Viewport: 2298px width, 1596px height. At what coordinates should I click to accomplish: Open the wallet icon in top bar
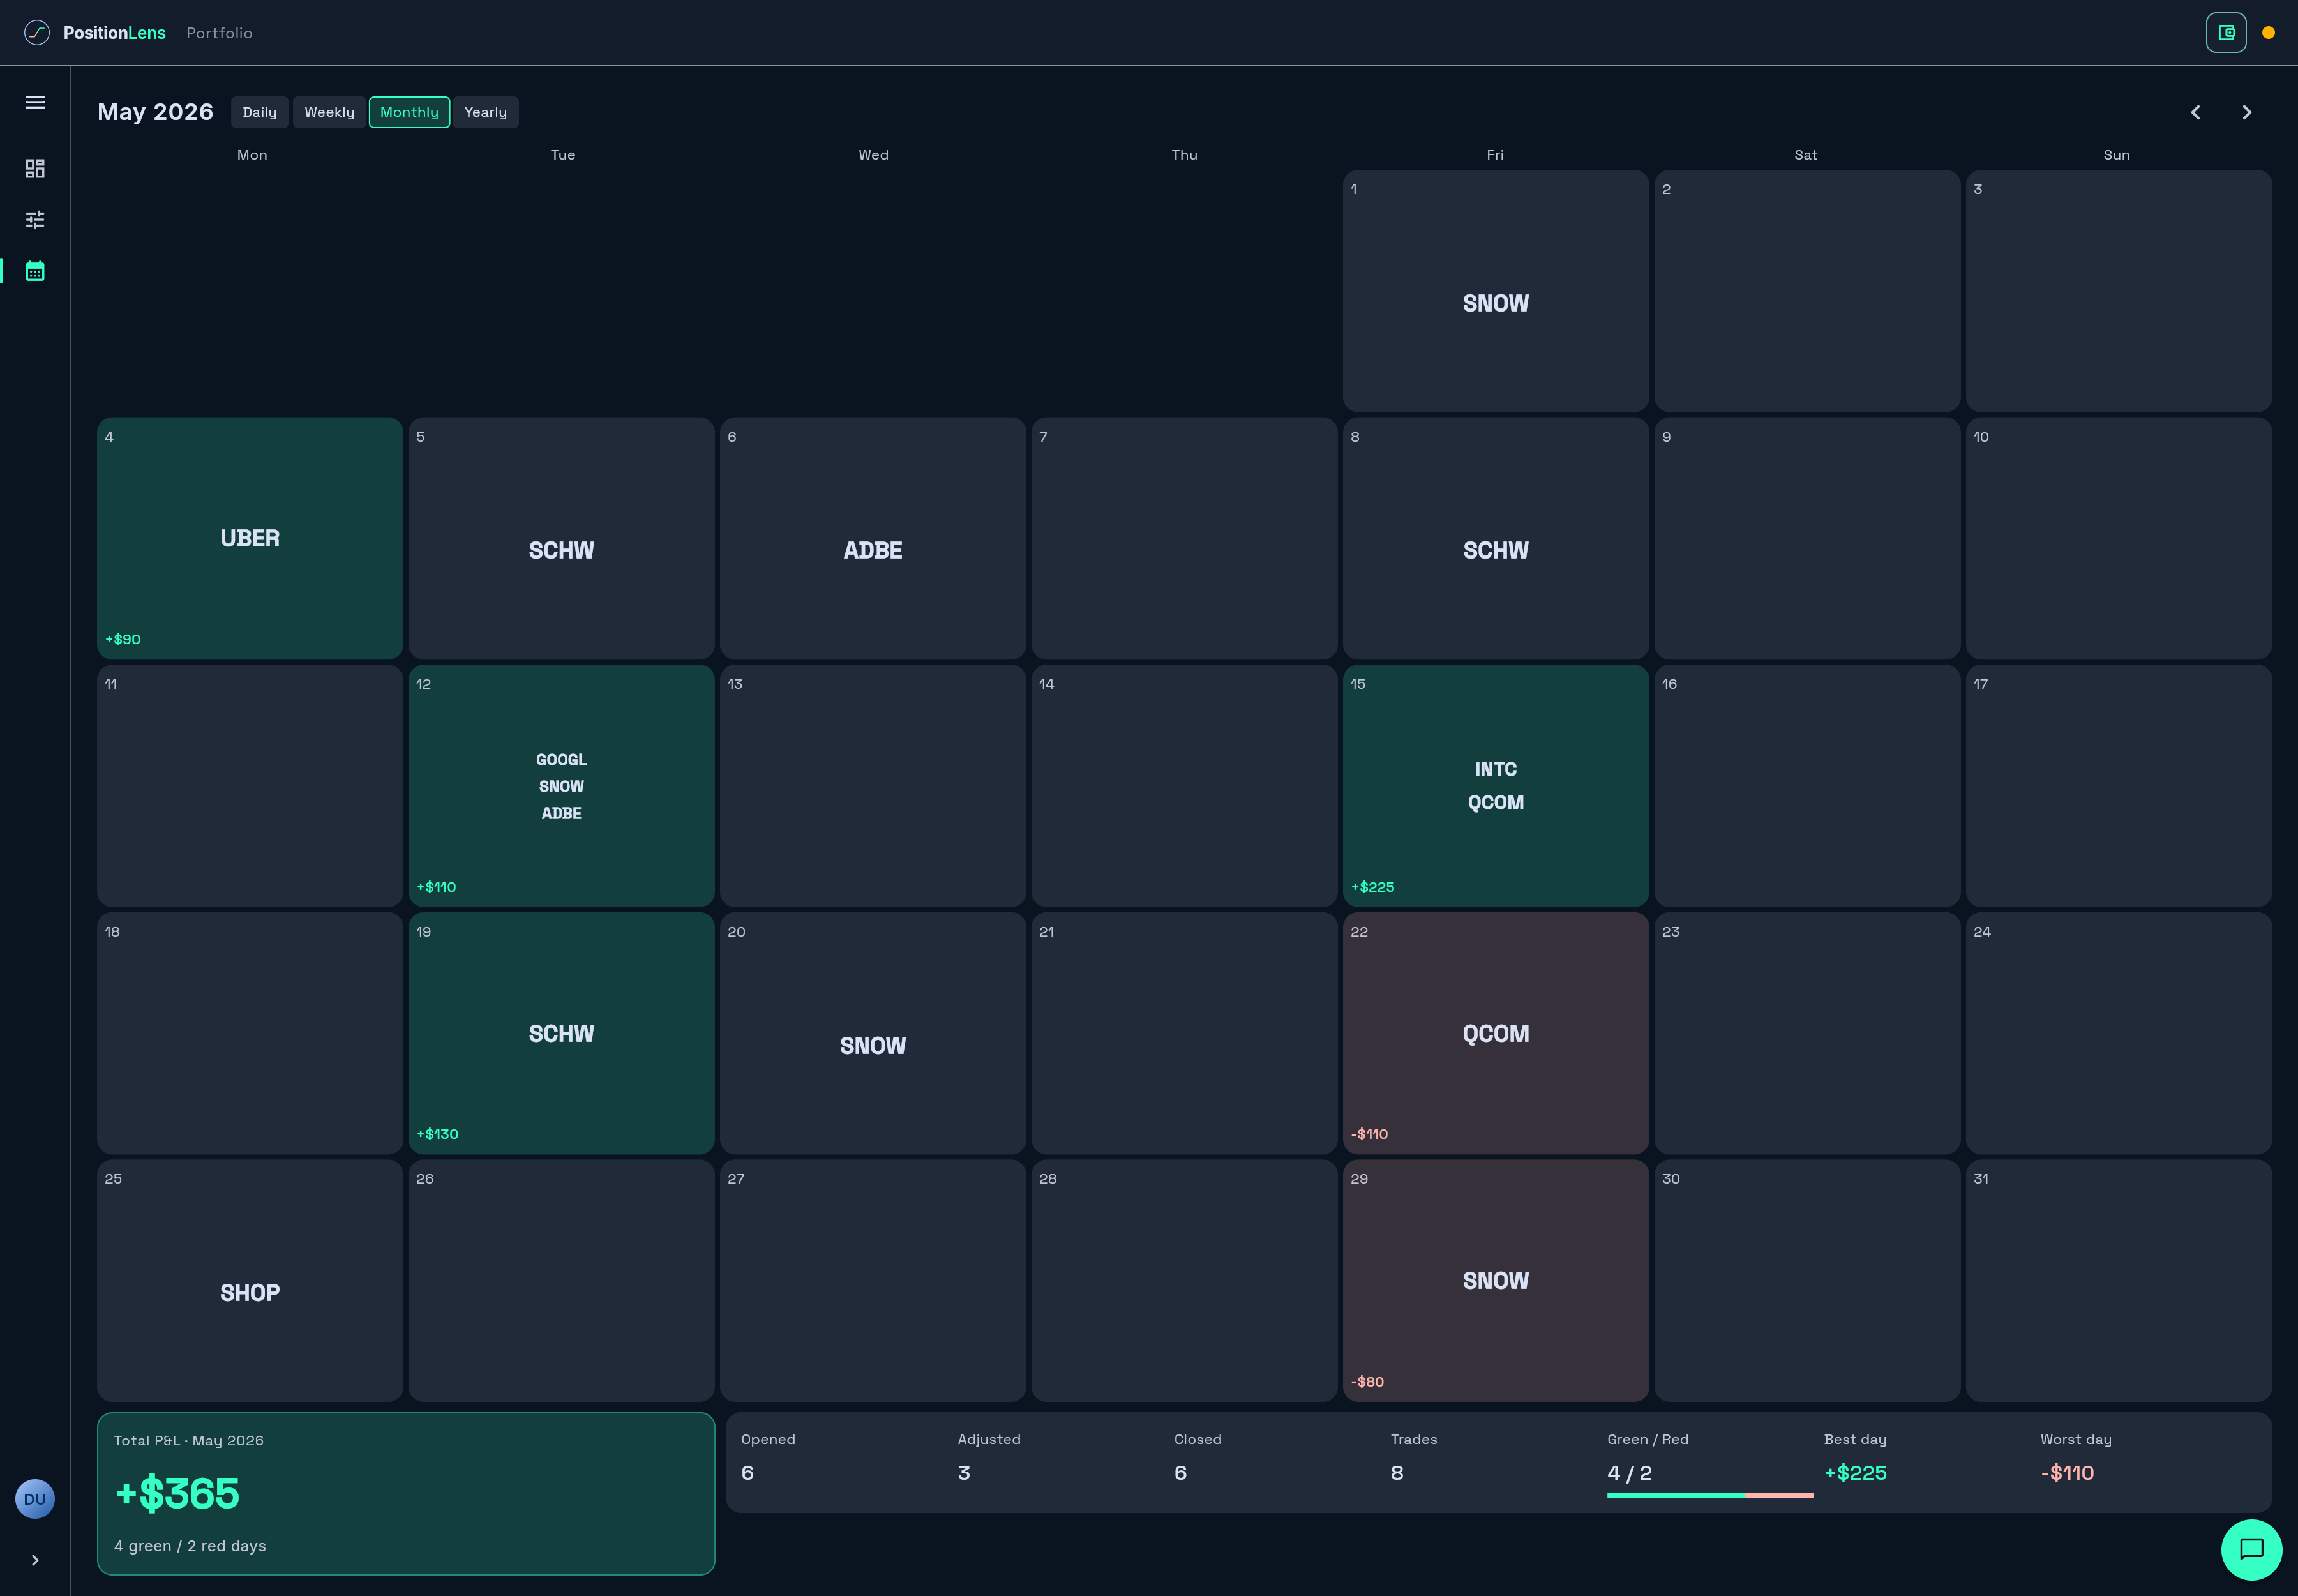coord(2226,33)
